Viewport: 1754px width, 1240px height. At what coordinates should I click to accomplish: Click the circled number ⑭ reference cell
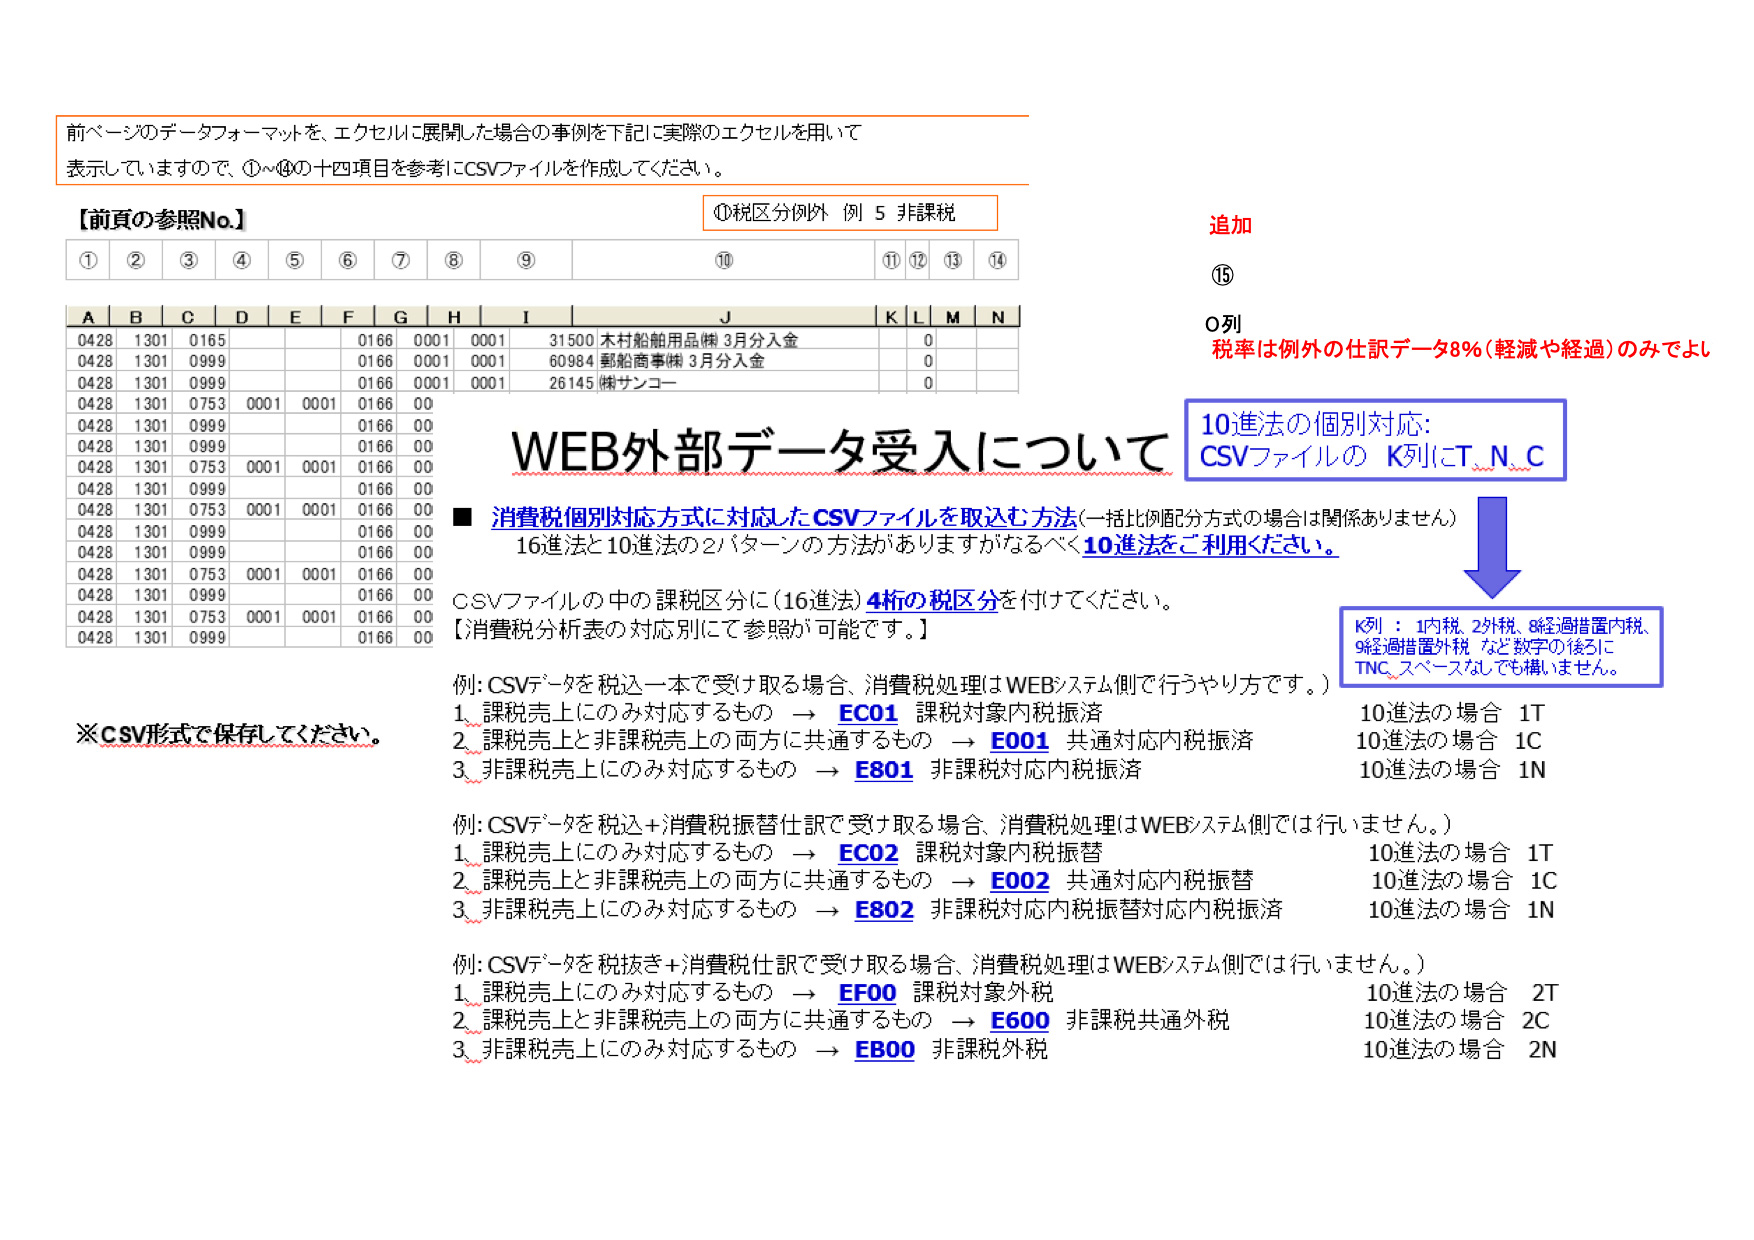pos(997,261)
